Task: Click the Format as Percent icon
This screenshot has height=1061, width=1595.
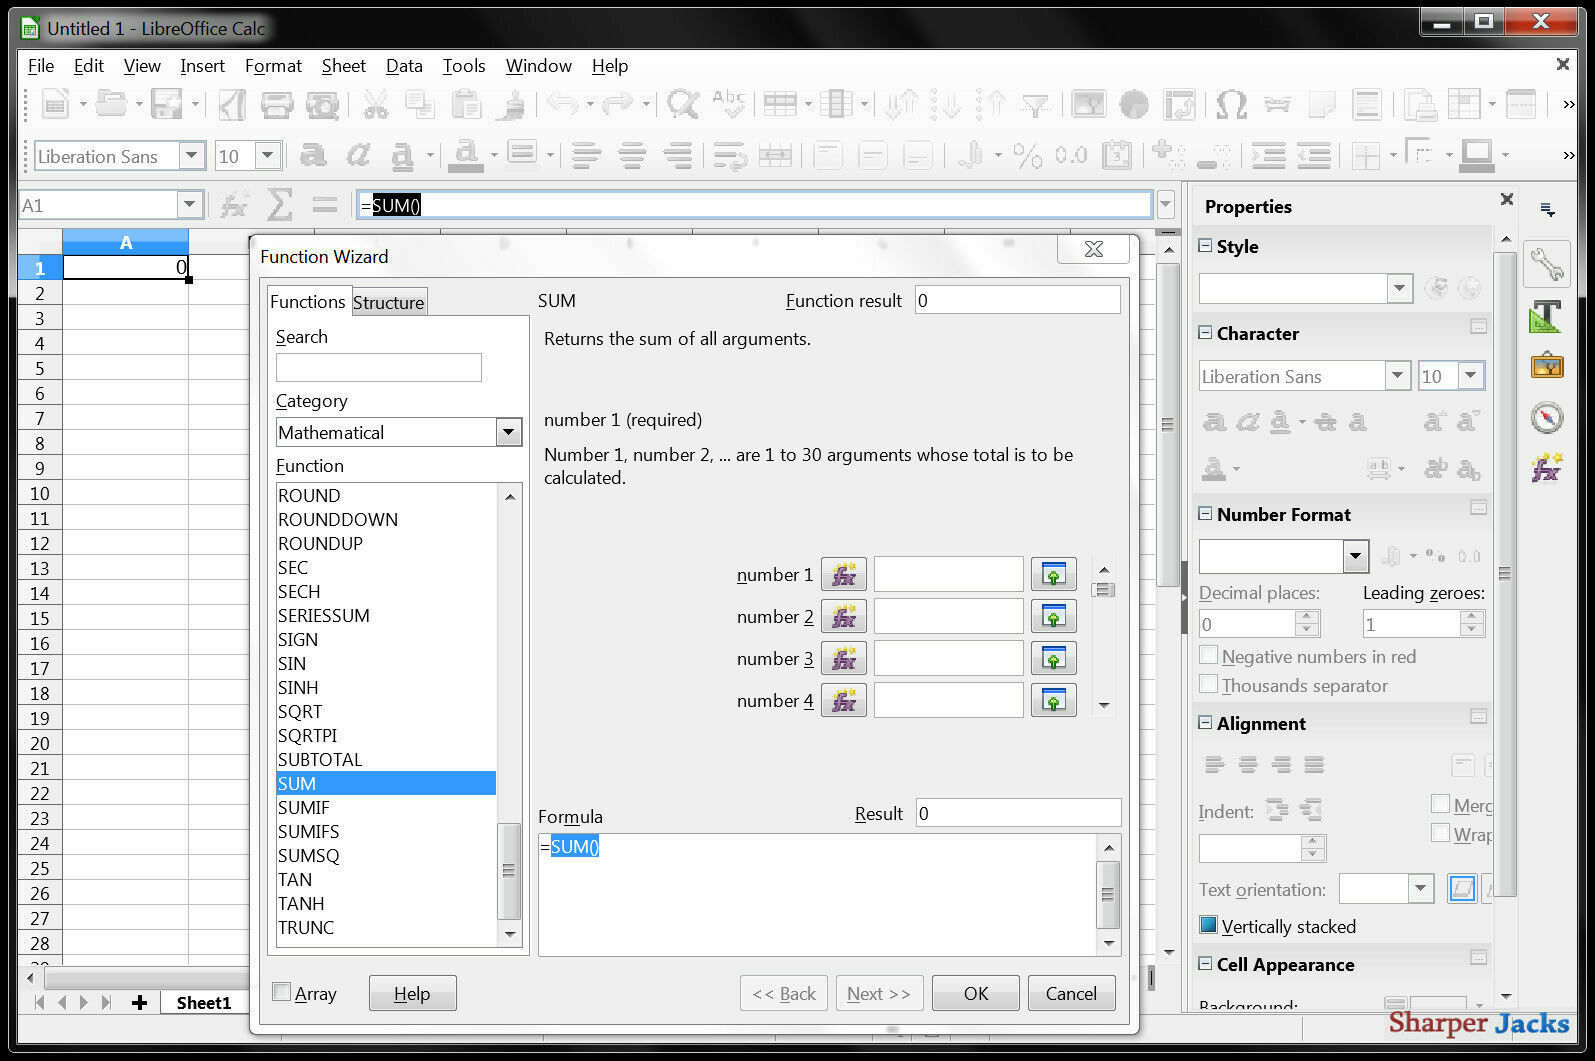Action: coord(1027,155)
